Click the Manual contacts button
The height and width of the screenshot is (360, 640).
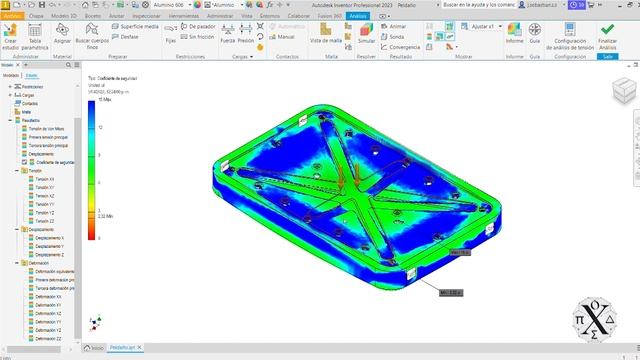click(x=282, y=37)
